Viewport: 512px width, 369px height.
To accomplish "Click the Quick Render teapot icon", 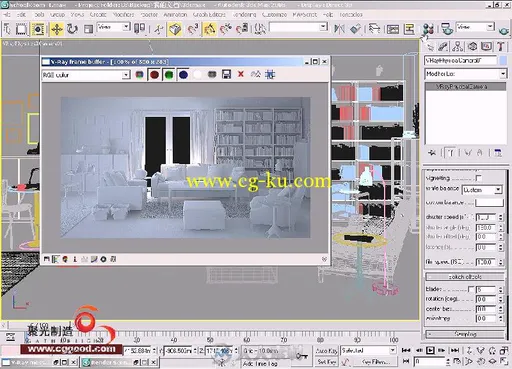I will 504,30.
